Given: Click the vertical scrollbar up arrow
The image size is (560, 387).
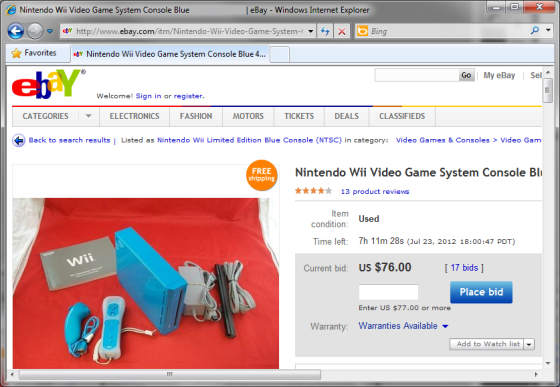Looking at the screenshot, I should pyautogui.click(x=548, y=72).
